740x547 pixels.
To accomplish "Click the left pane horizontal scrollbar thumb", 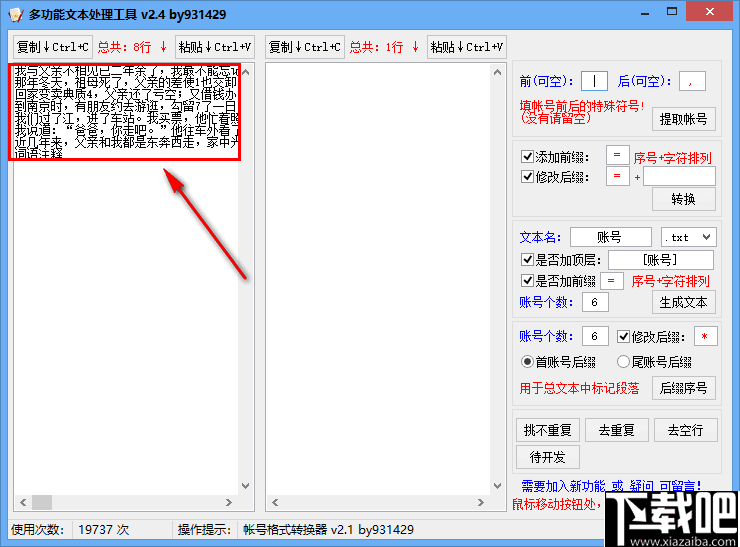I will 42,503.
